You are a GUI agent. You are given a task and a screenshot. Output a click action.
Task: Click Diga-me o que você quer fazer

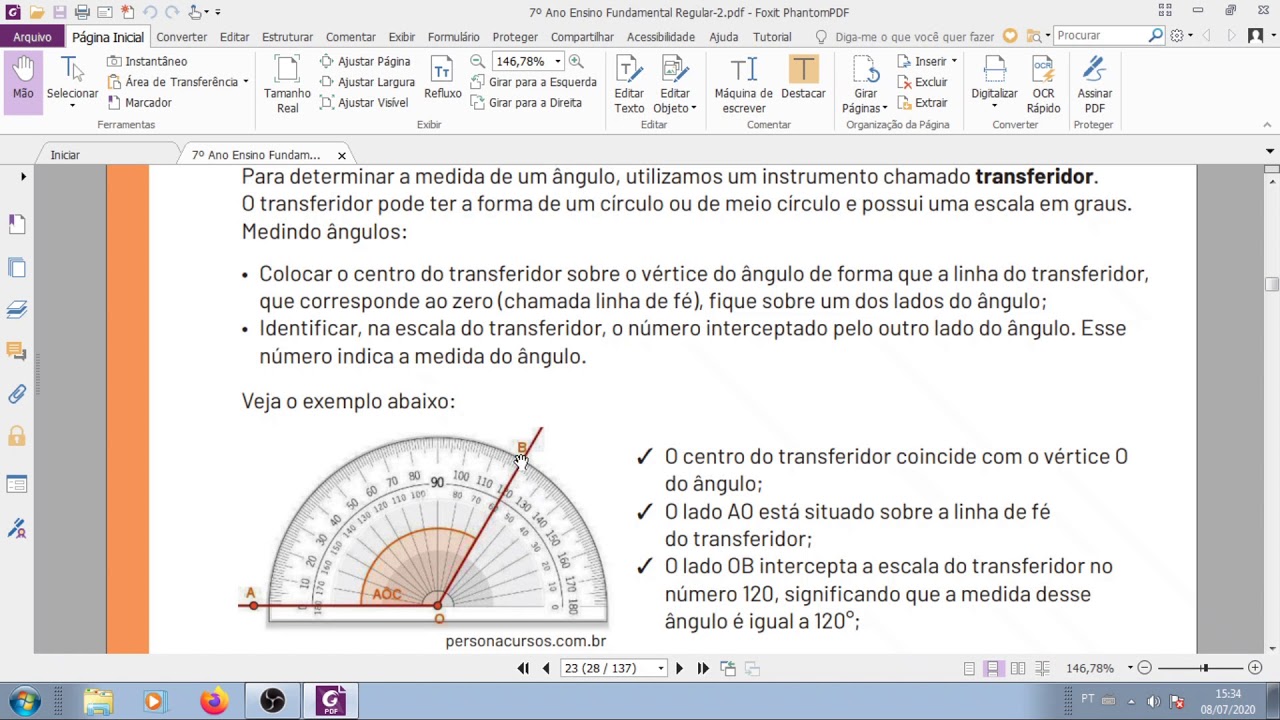(914, 37)
